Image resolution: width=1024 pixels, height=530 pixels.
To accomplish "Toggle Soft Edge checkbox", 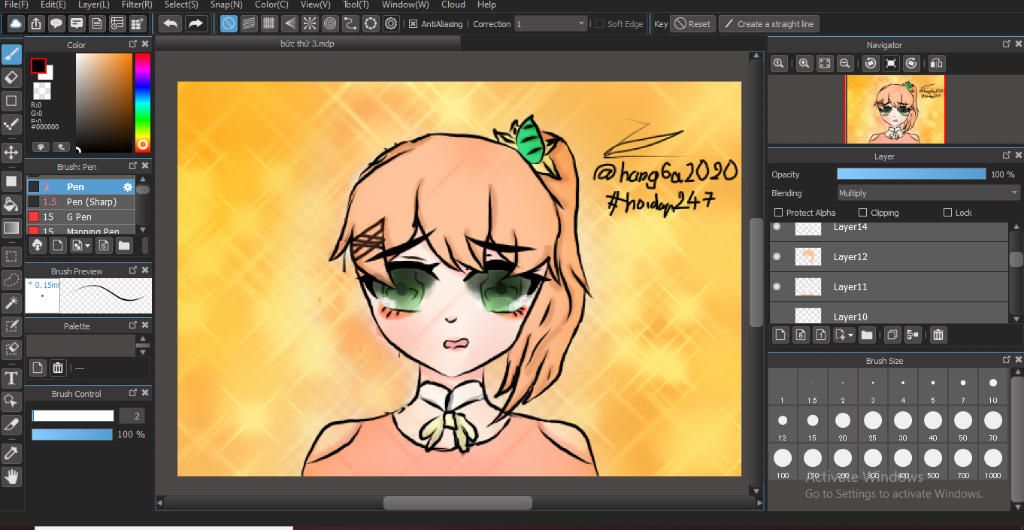I will tap(600, 24).
